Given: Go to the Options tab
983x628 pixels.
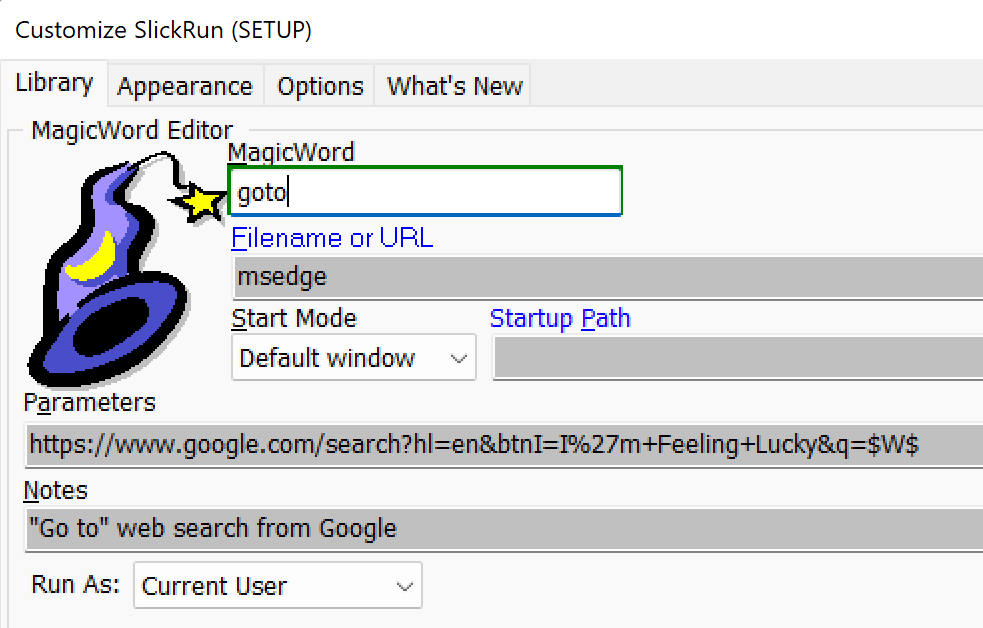Looking at the screenshot, I should (x=320, y=87).
